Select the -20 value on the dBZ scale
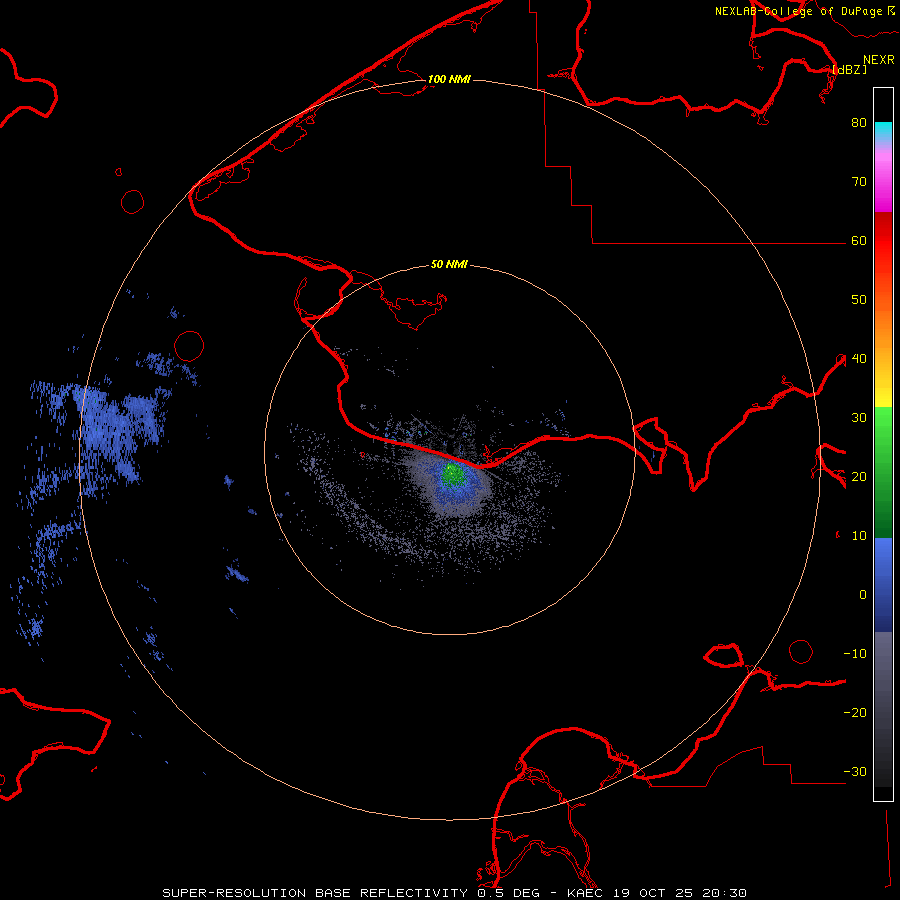Image resolution: width=900 pixels, height=900 pixels. coord(855,713)
